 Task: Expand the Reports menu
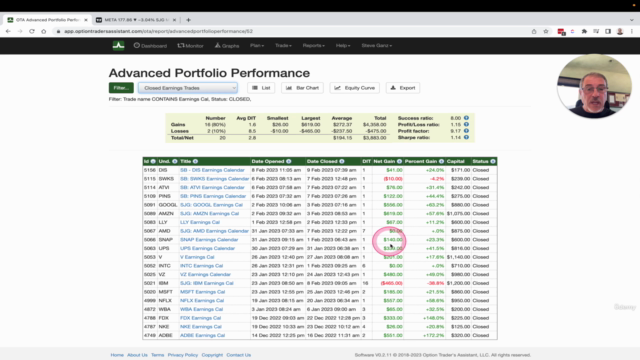(313, 46)
